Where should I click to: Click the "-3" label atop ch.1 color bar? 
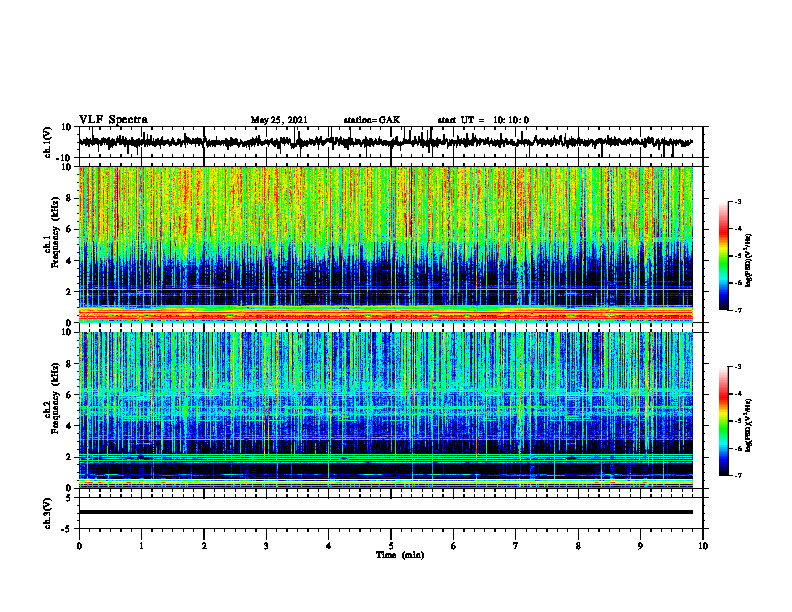point(737,201)
